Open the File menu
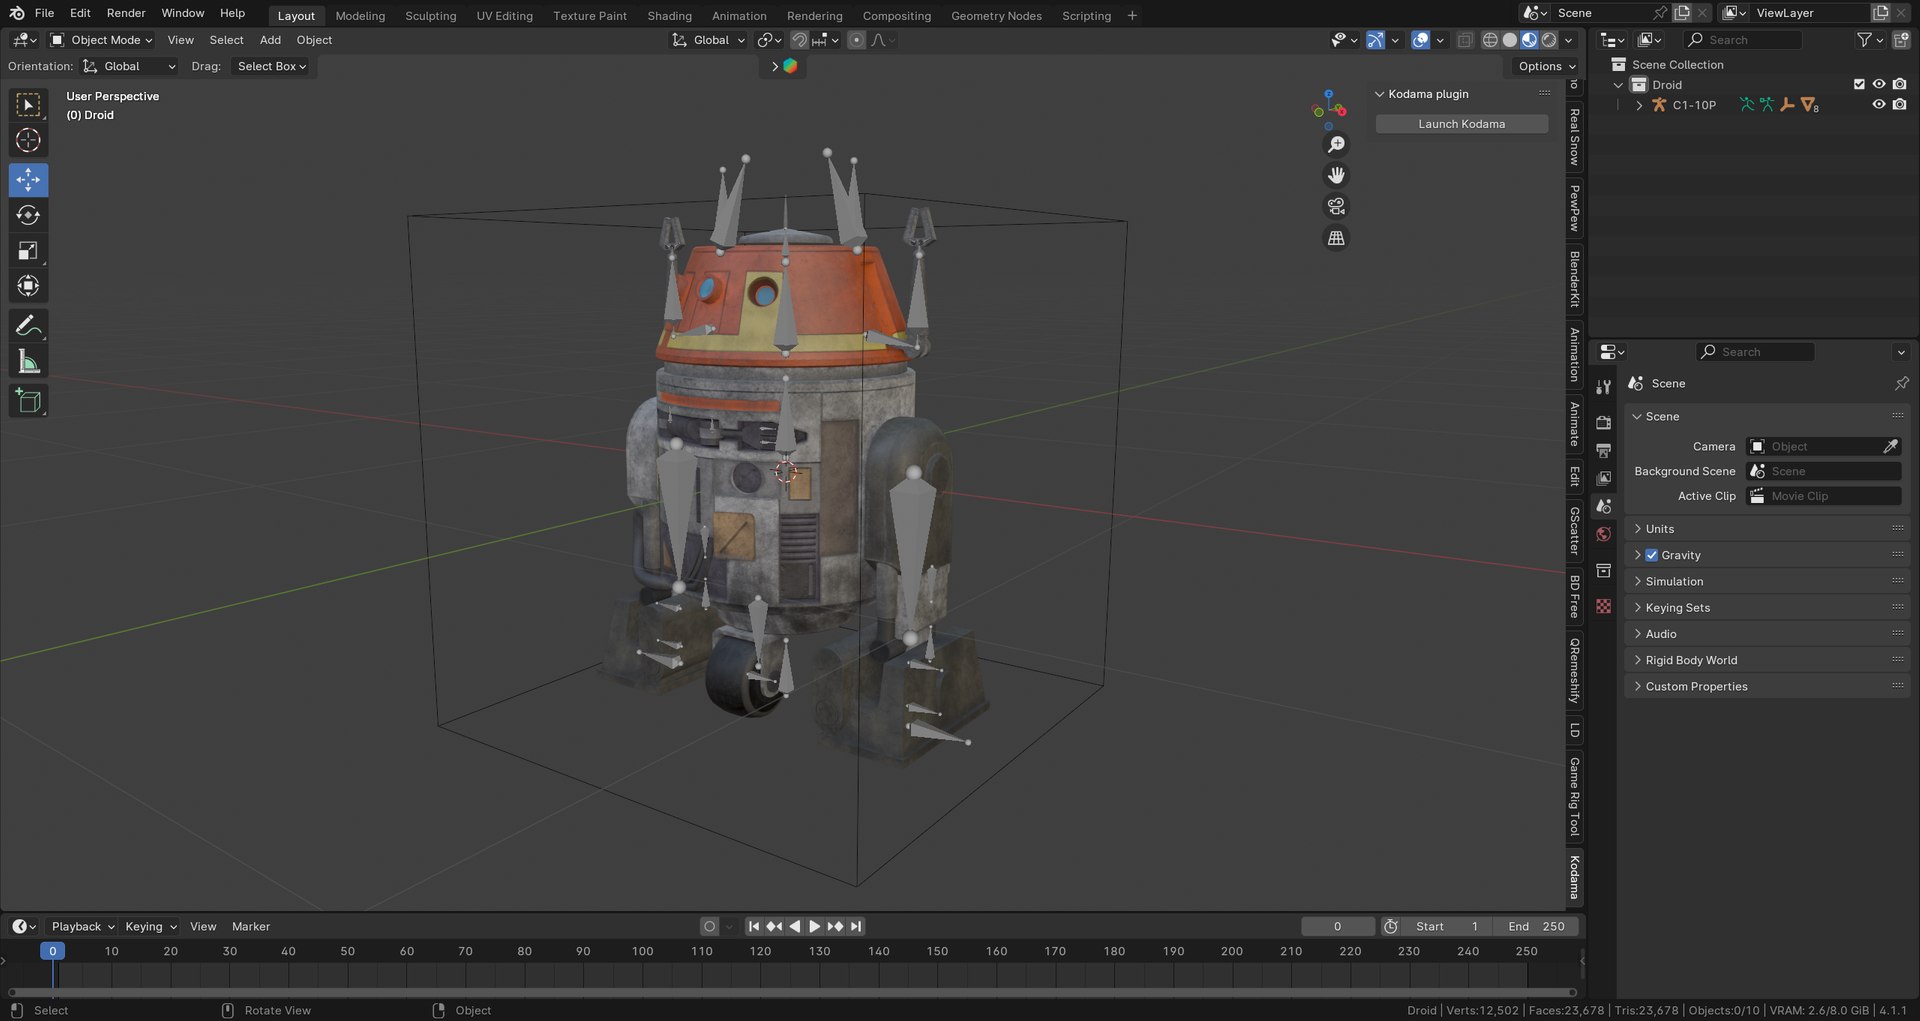Viewport: 1920px width, 1021px height. [x=44, y=13]
